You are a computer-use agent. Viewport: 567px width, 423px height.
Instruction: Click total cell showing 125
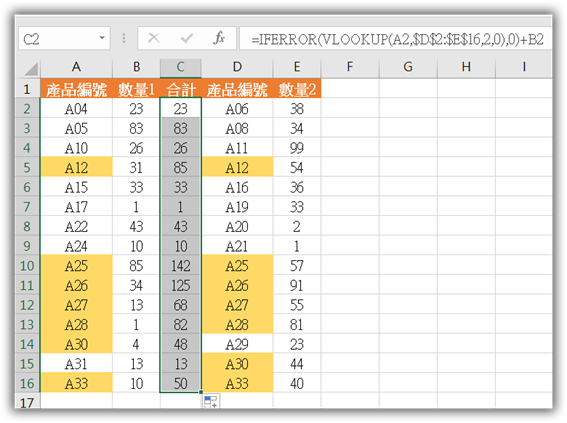click(180, 285)
